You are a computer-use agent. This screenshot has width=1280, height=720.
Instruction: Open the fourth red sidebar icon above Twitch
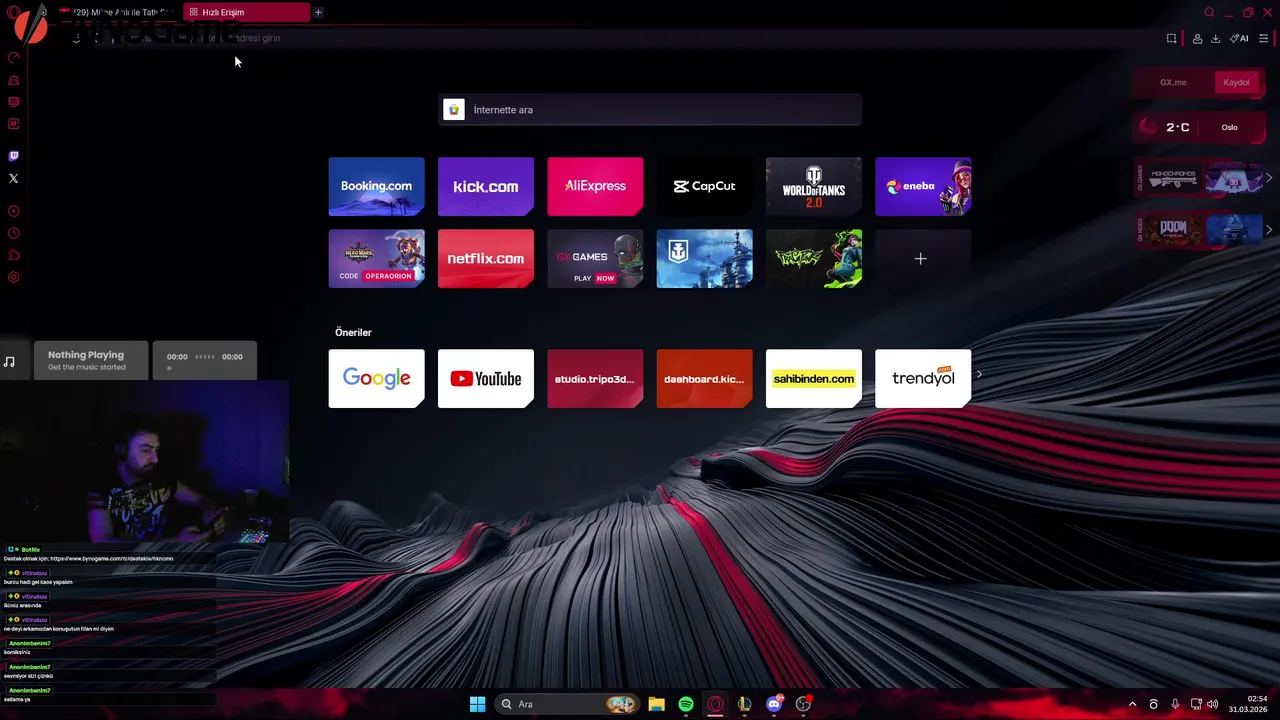[x=14, y=124]
